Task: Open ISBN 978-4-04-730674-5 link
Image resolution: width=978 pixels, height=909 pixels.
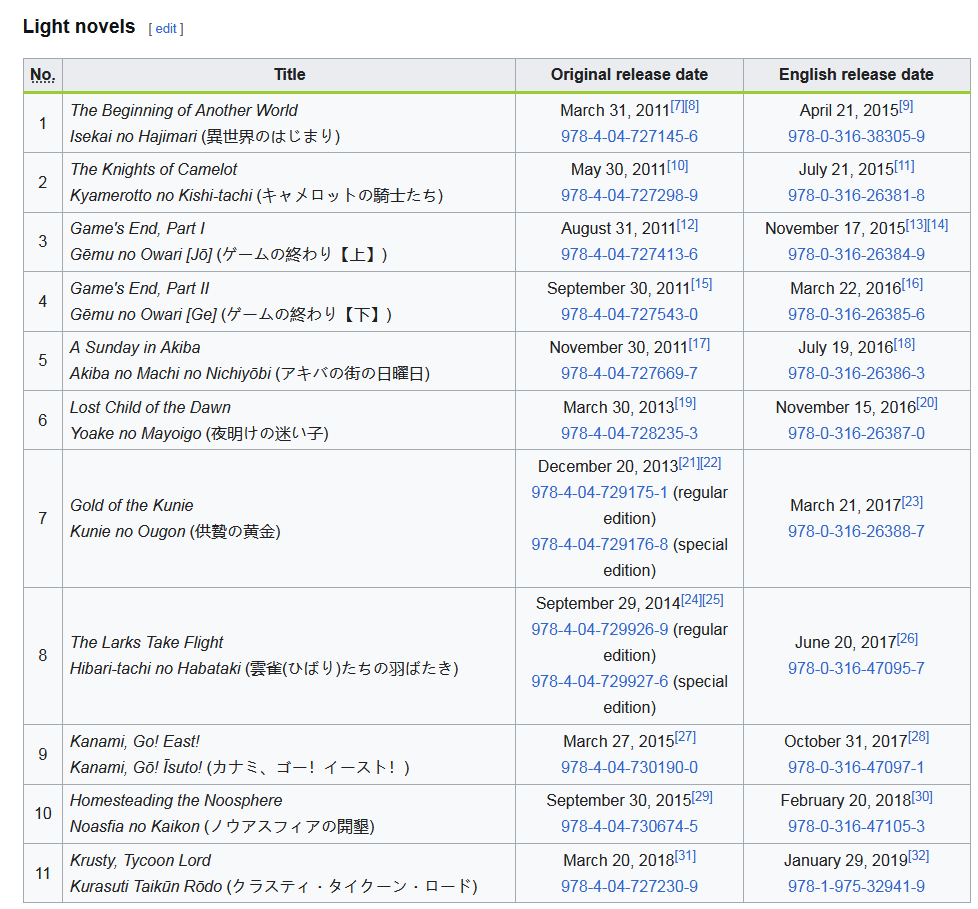Action: point(629,827)
